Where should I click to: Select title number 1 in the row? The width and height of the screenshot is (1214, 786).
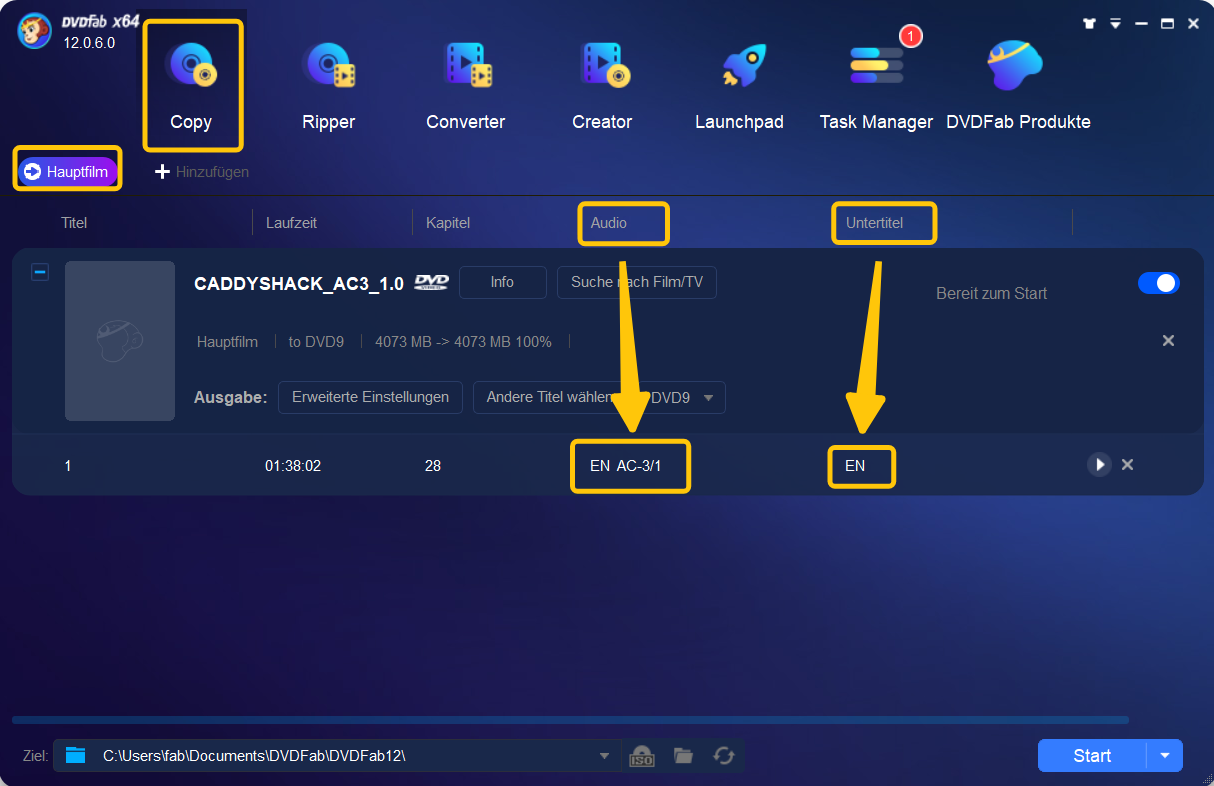coord(68,466)
